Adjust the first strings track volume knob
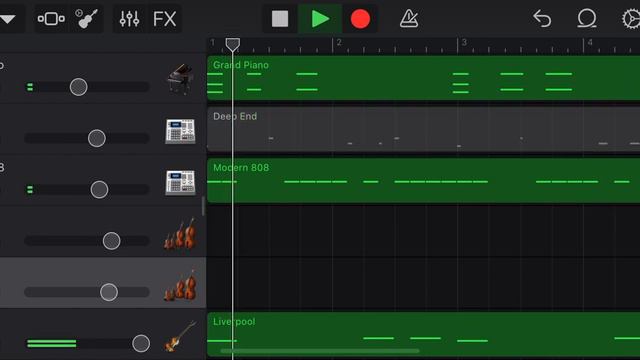 coord(111,241)
